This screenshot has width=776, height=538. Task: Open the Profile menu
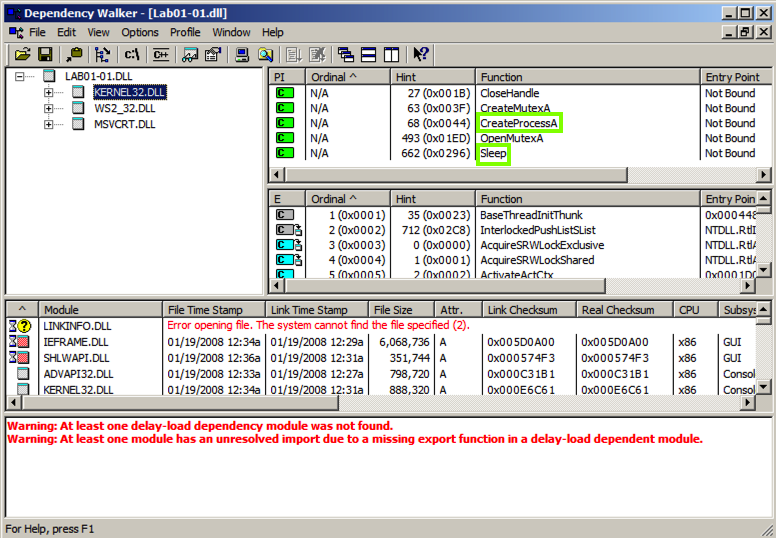point(185,32)
